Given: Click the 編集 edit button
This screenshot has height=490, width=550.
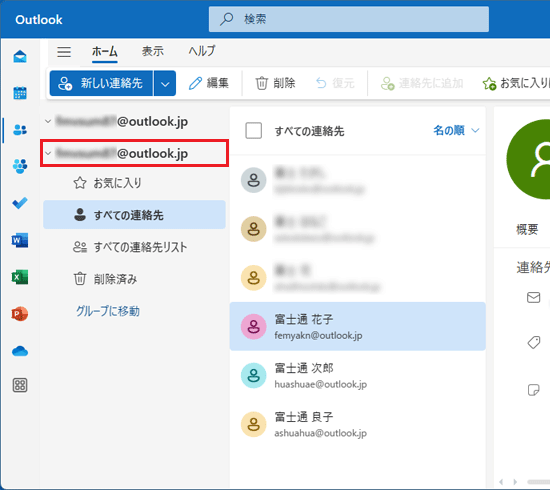Looking at the screenshot, I should coord(209,83).
